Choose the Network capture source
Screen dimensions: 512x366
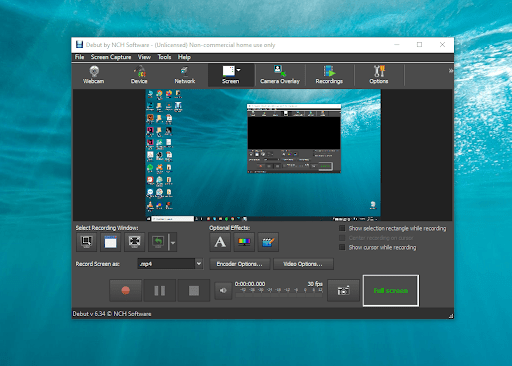pos(184,75)
